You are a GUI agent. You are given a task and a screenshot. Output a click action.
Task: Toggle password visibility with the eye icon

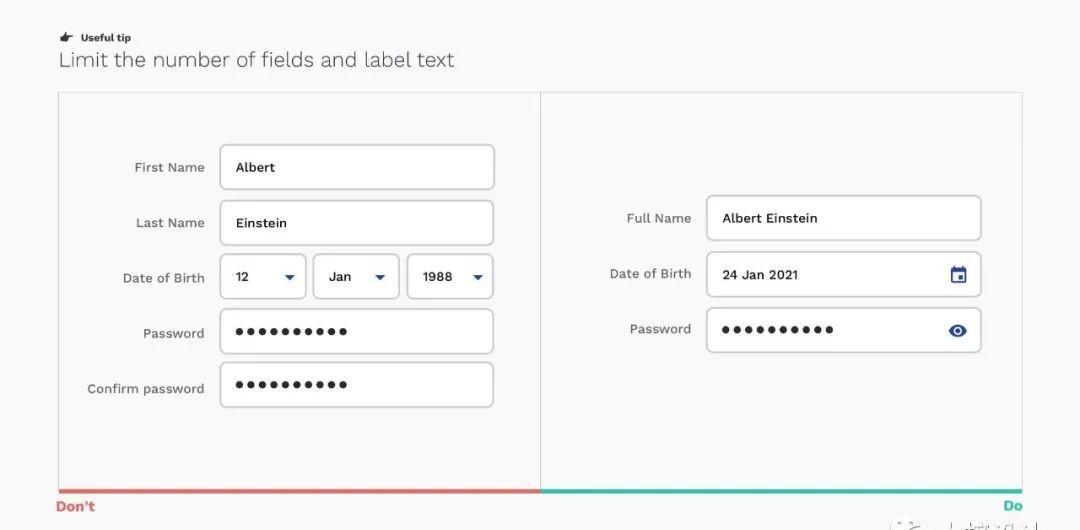(957, 331)
